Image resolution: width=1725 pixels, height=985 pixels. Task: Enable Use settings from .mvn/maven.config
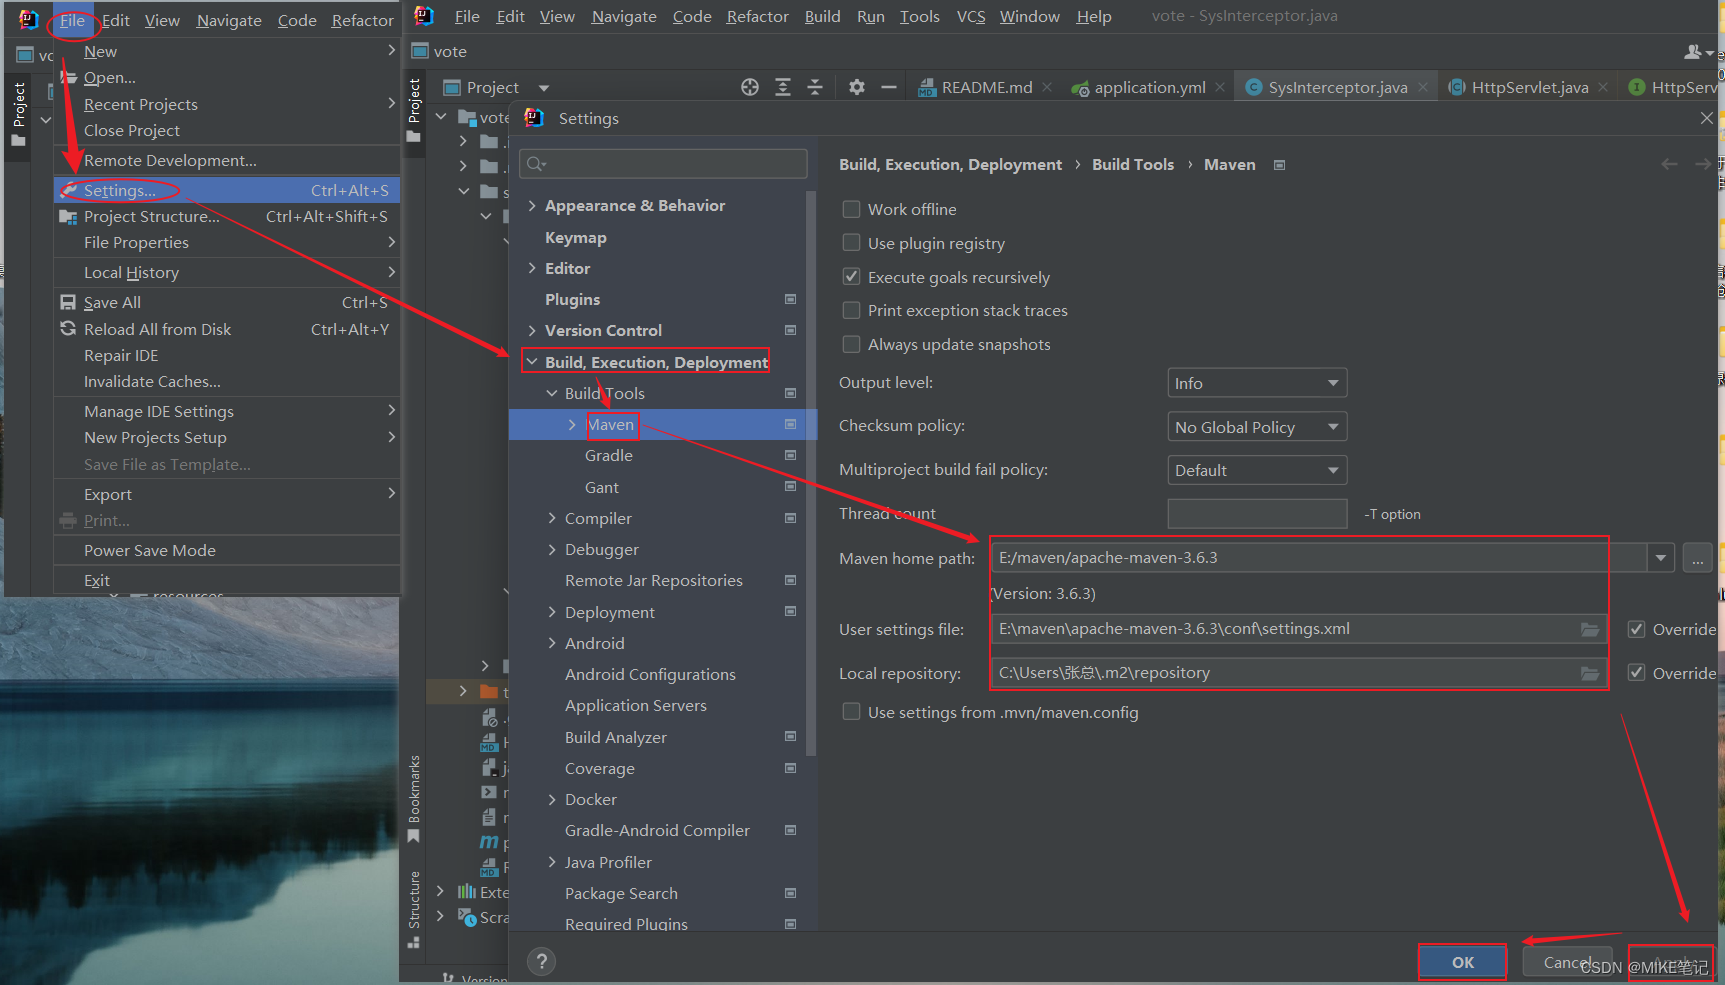pos(851,712)
